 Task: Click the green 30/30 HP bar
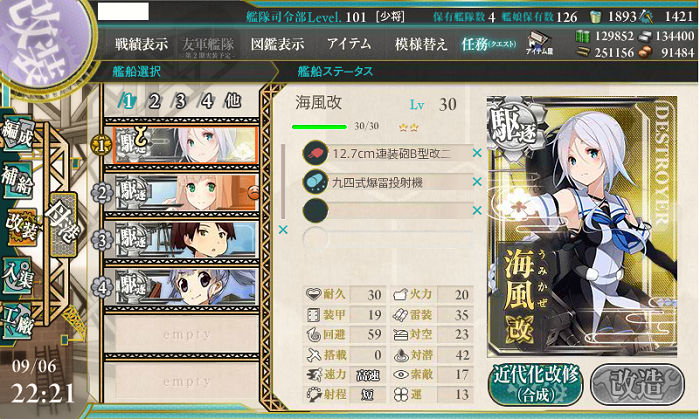(x=319, y=127)
